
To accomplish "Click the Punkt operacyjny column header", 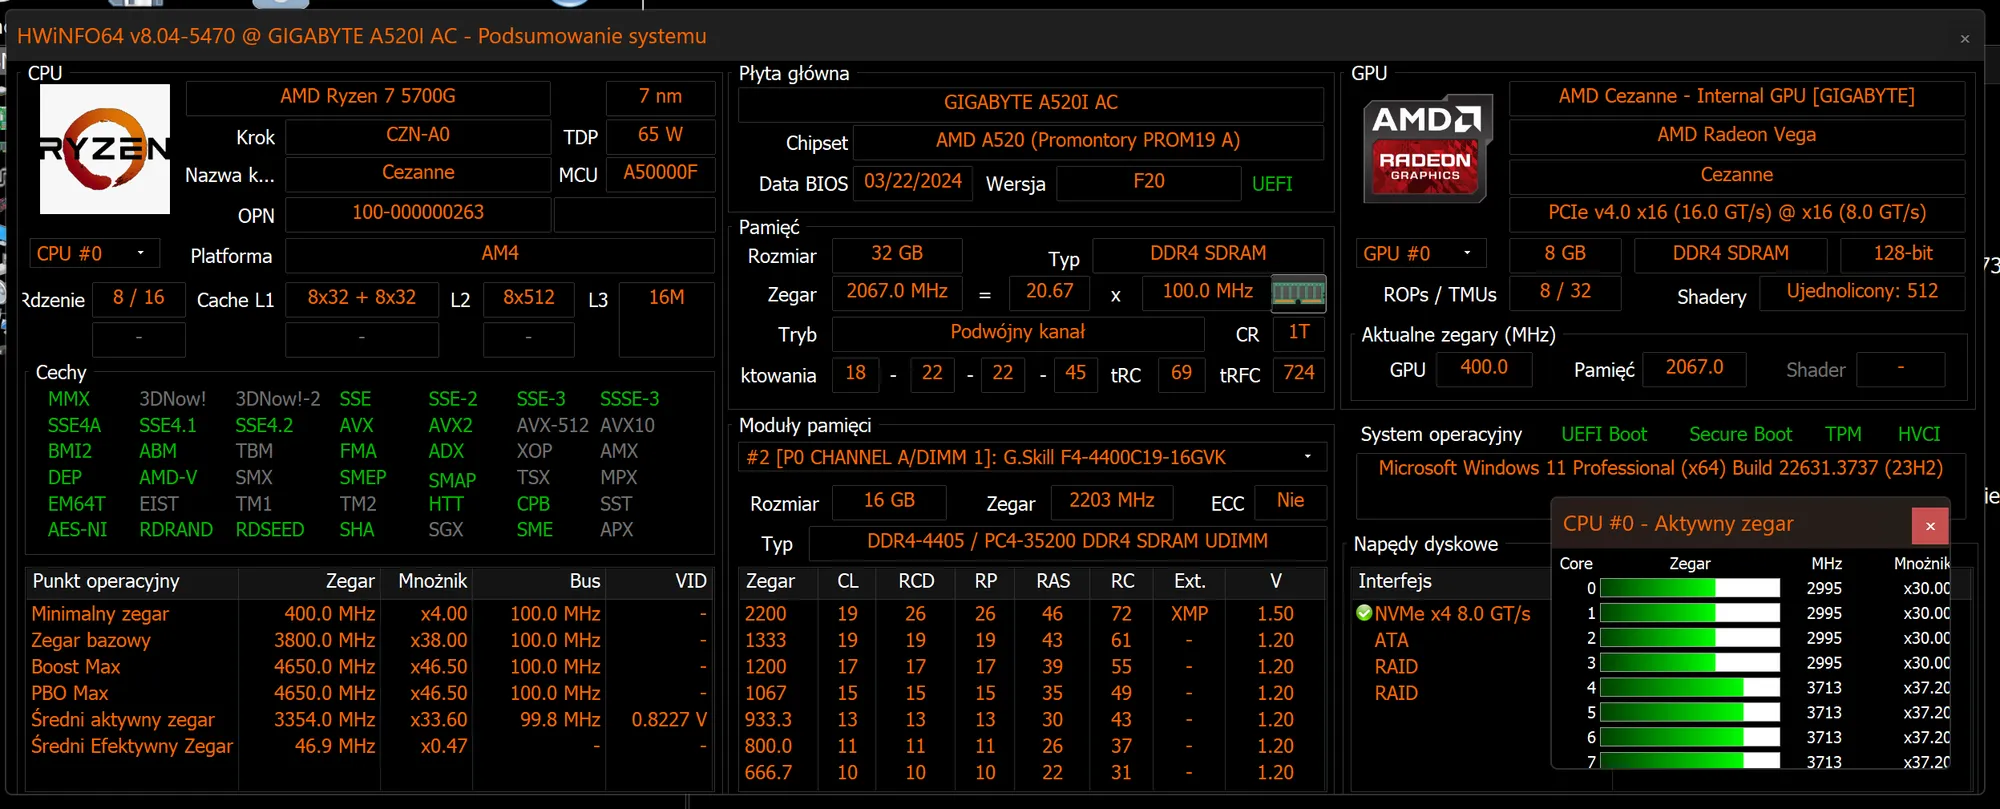I will coord(131,581).
